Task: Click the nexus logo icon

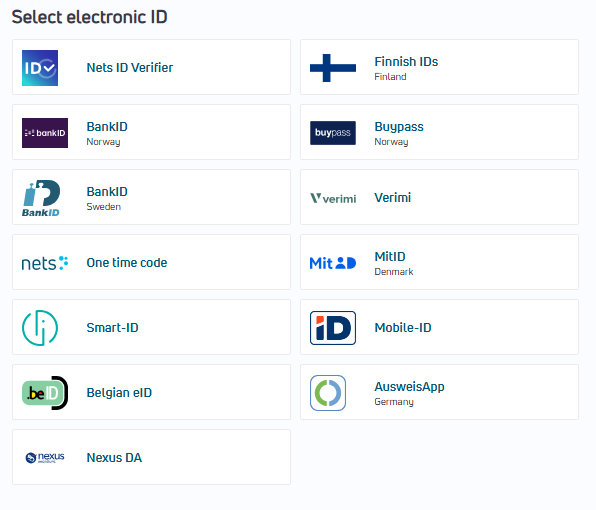Action: point(45,458)
